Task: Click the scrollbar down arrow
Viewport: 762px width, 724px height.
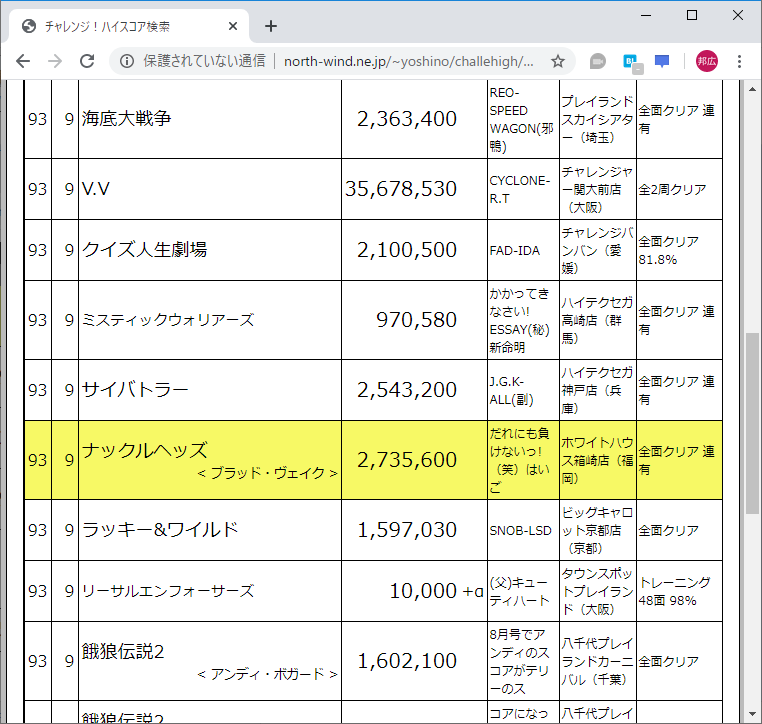Action: click(x=752, y=714)
